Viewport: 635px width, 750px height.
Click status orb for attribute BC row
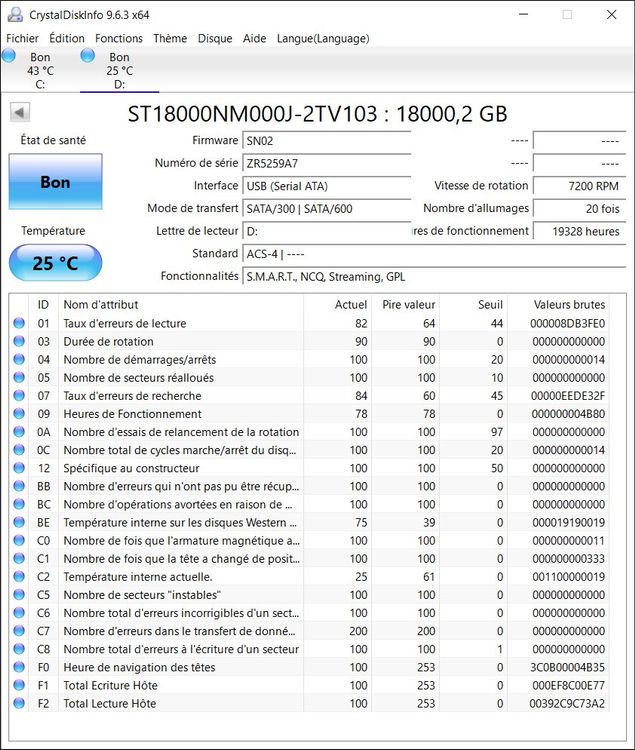(19, 504)
